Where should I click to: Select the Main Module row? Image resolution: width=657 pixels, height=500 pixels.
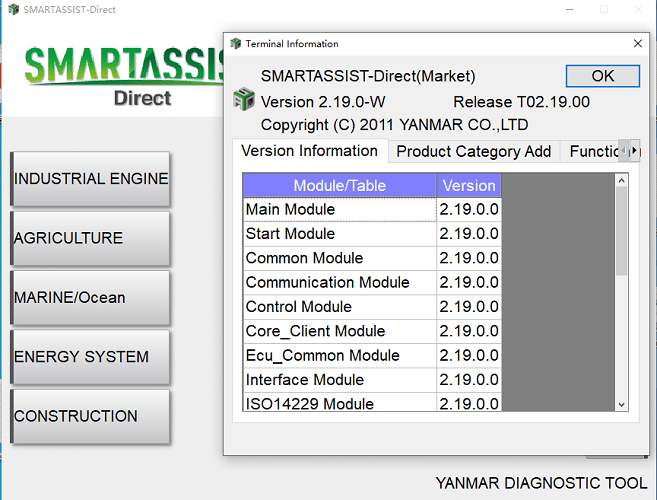339,209
